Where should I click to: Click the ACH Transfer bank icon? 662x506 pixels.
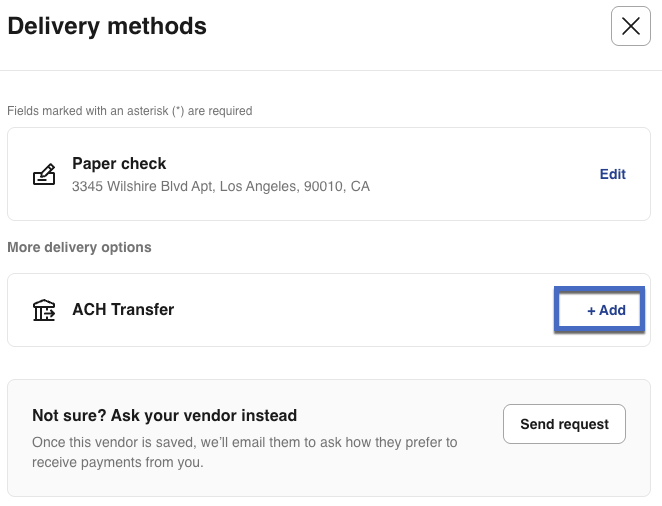pos(44,310)
